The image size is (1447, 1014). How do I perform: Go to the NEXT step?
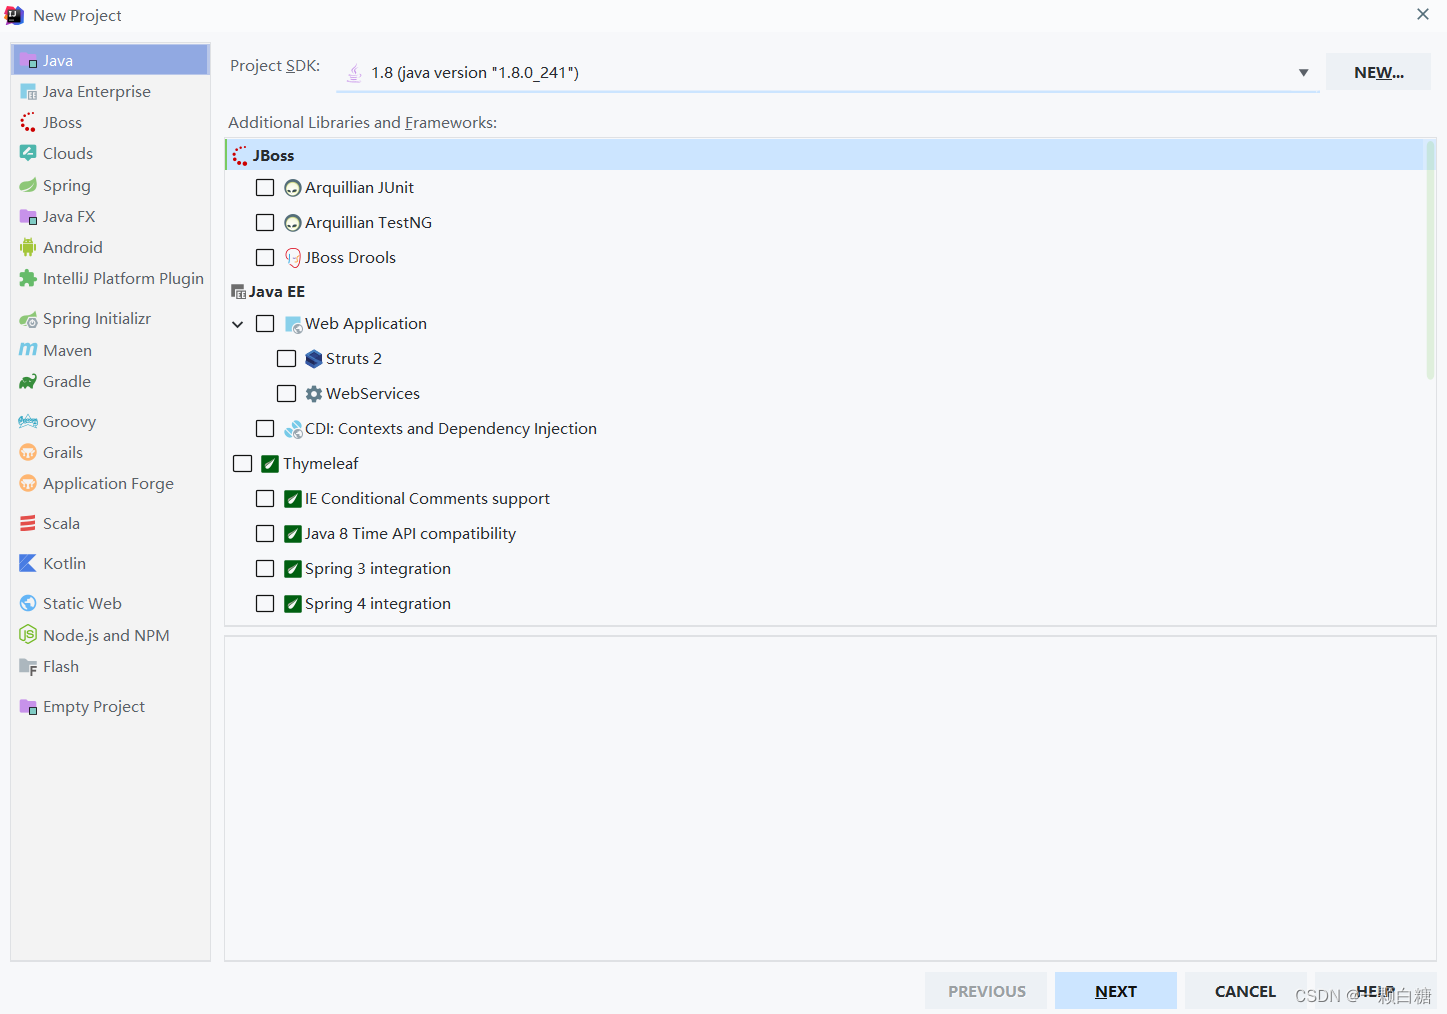(x=1116, y=991)
